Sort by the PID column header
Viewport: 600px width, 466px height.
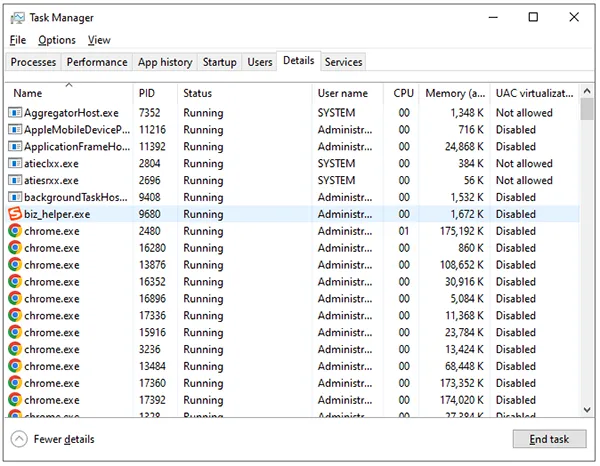click(155, 93)
